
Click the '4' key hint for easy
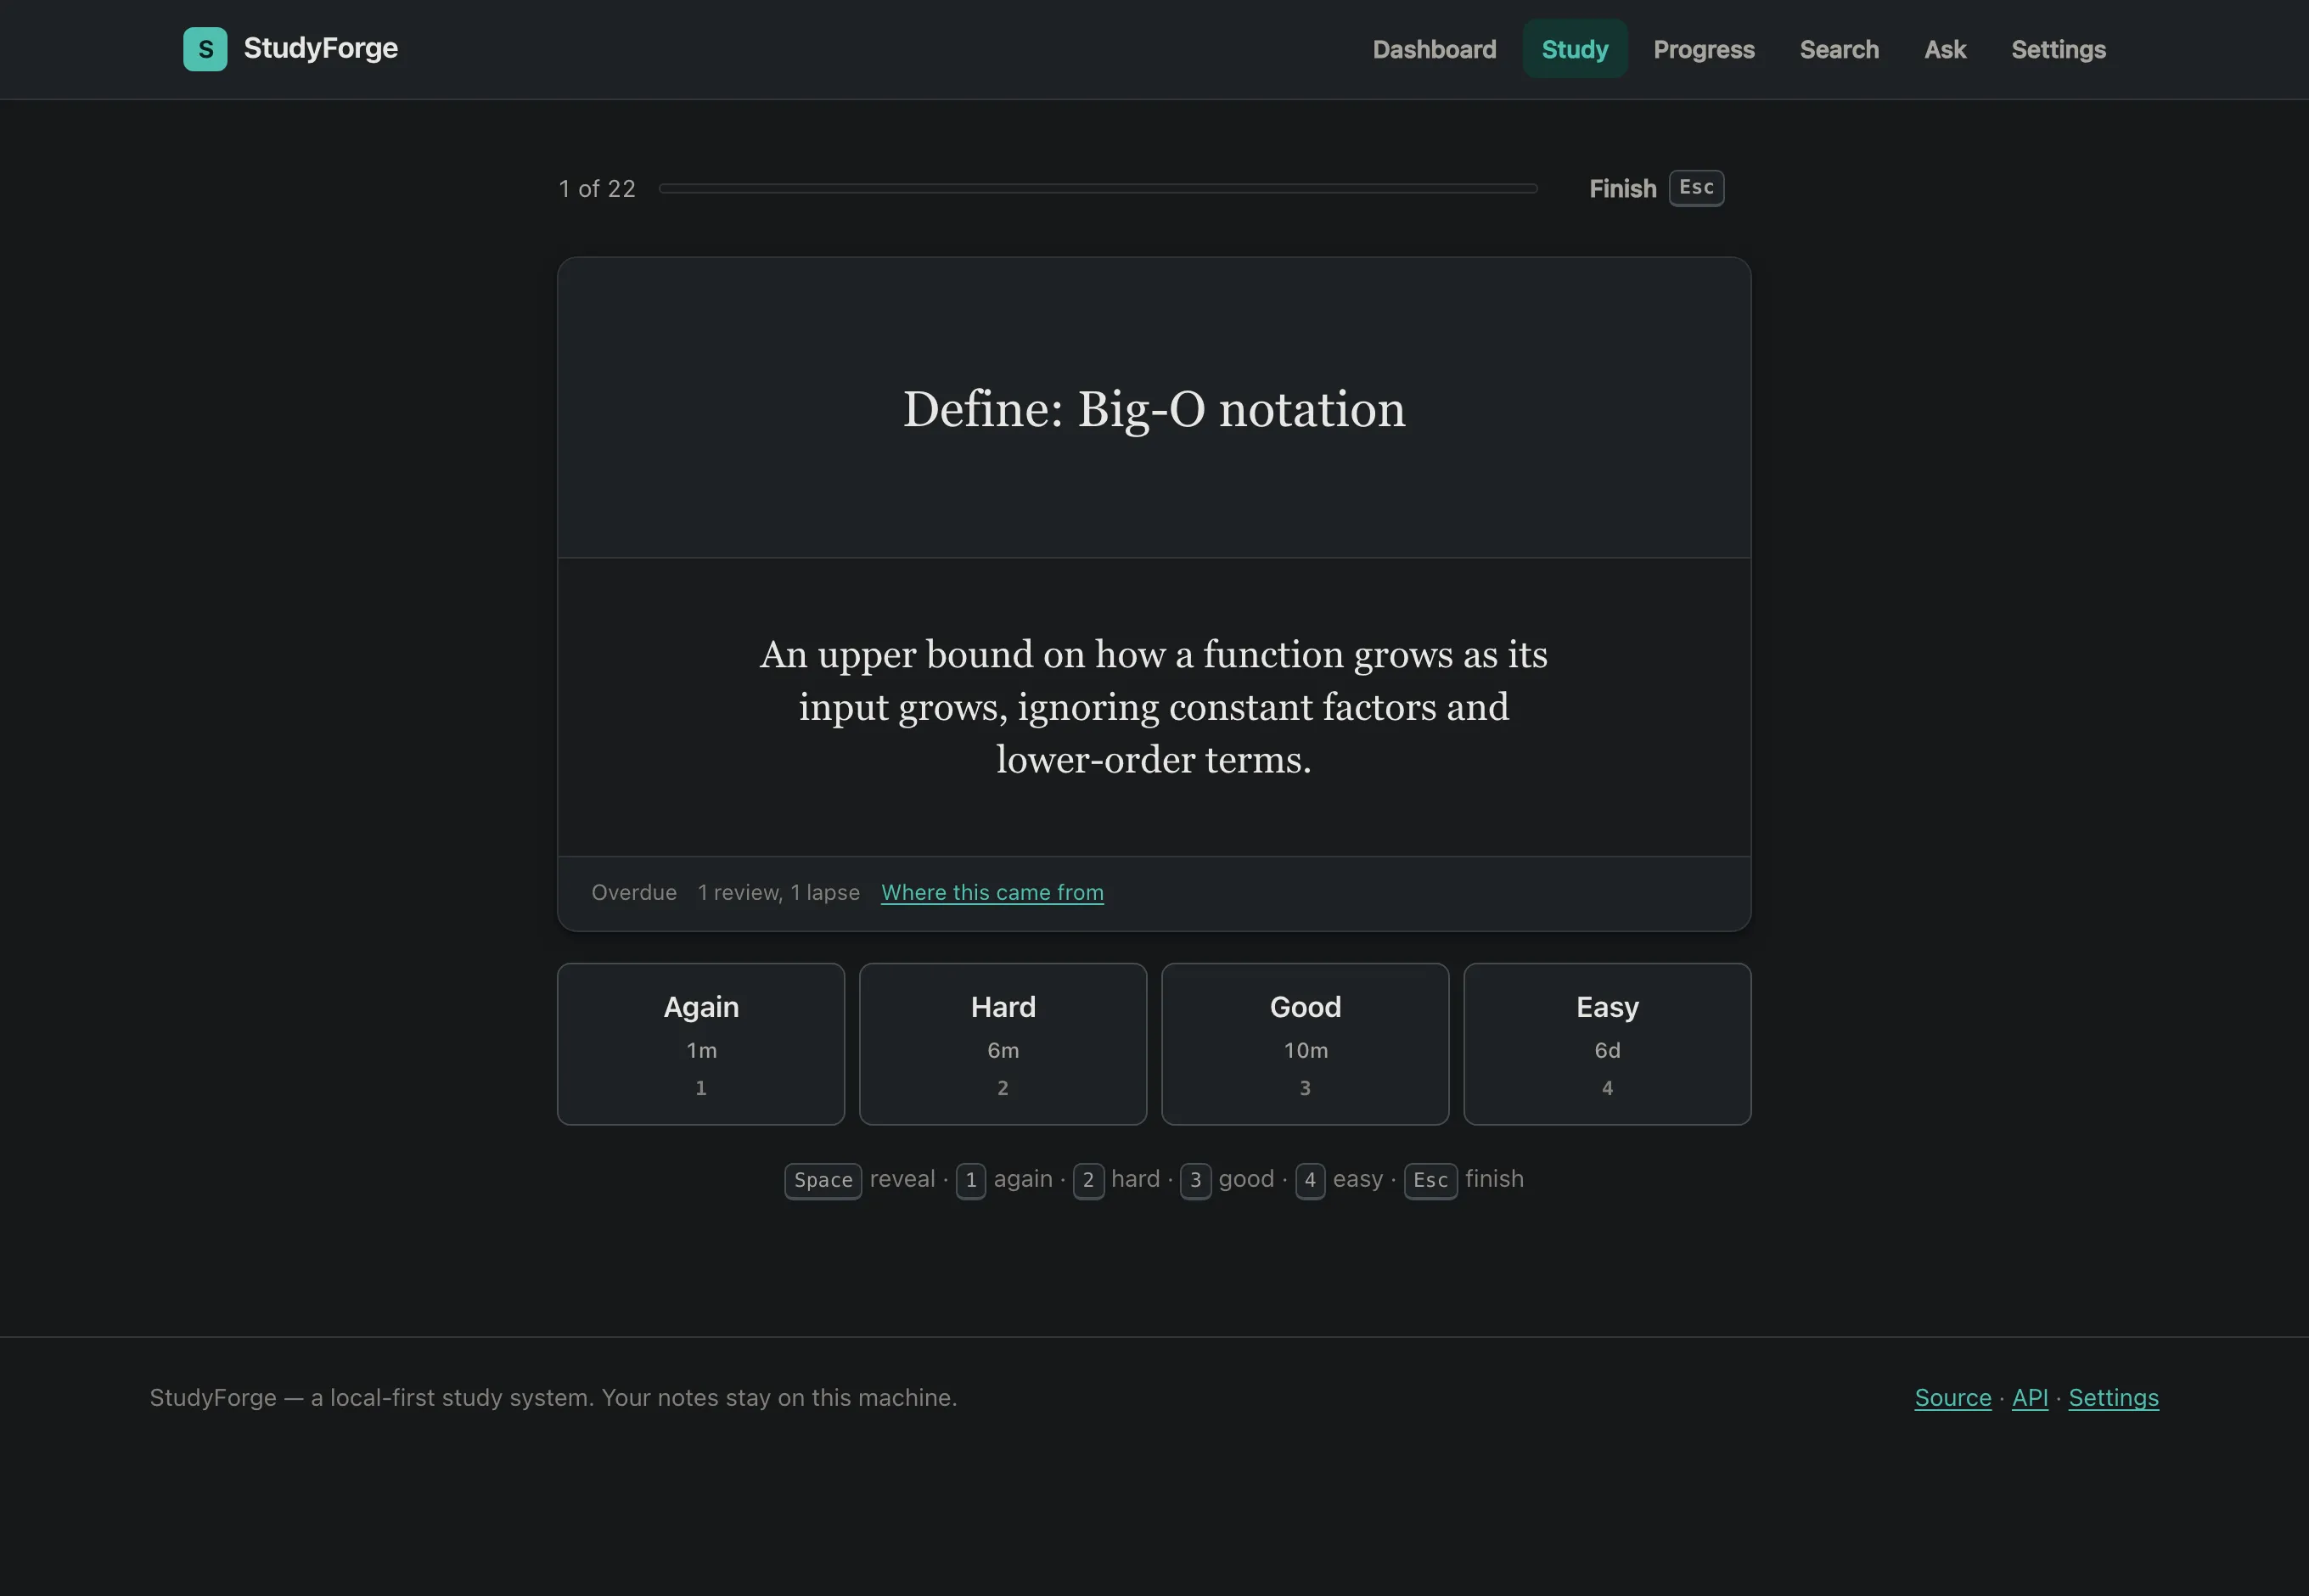pyautogui.click(x=1310, y=1180)
